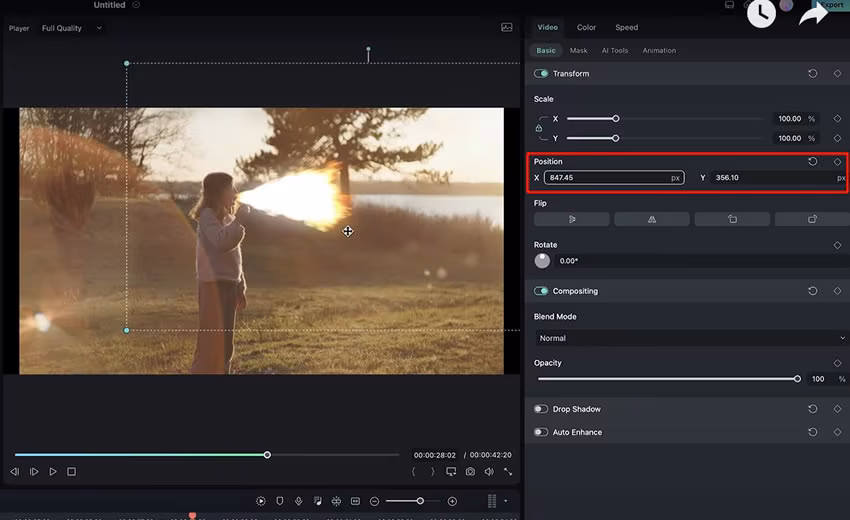Click the flip vertical button
Image resolution: width=850 pixels, height=520 pixels.
click(651, 219)
